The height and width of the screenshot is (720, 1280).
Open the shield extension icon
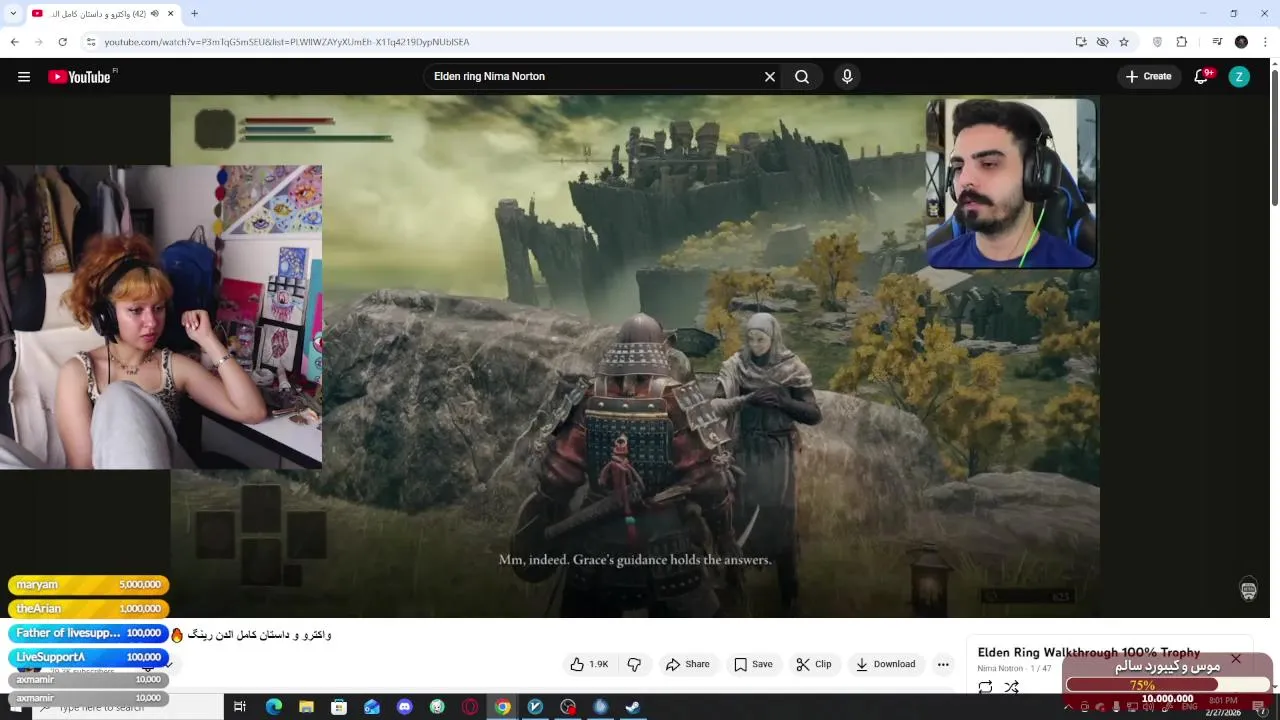1158,42
